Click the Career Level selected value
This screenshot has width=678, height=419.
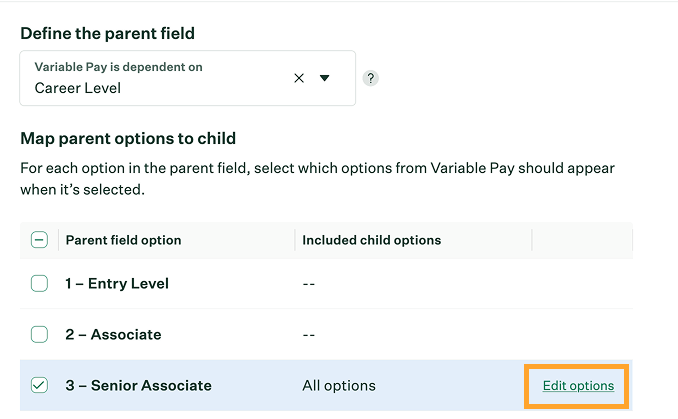[x=78, y=88]
